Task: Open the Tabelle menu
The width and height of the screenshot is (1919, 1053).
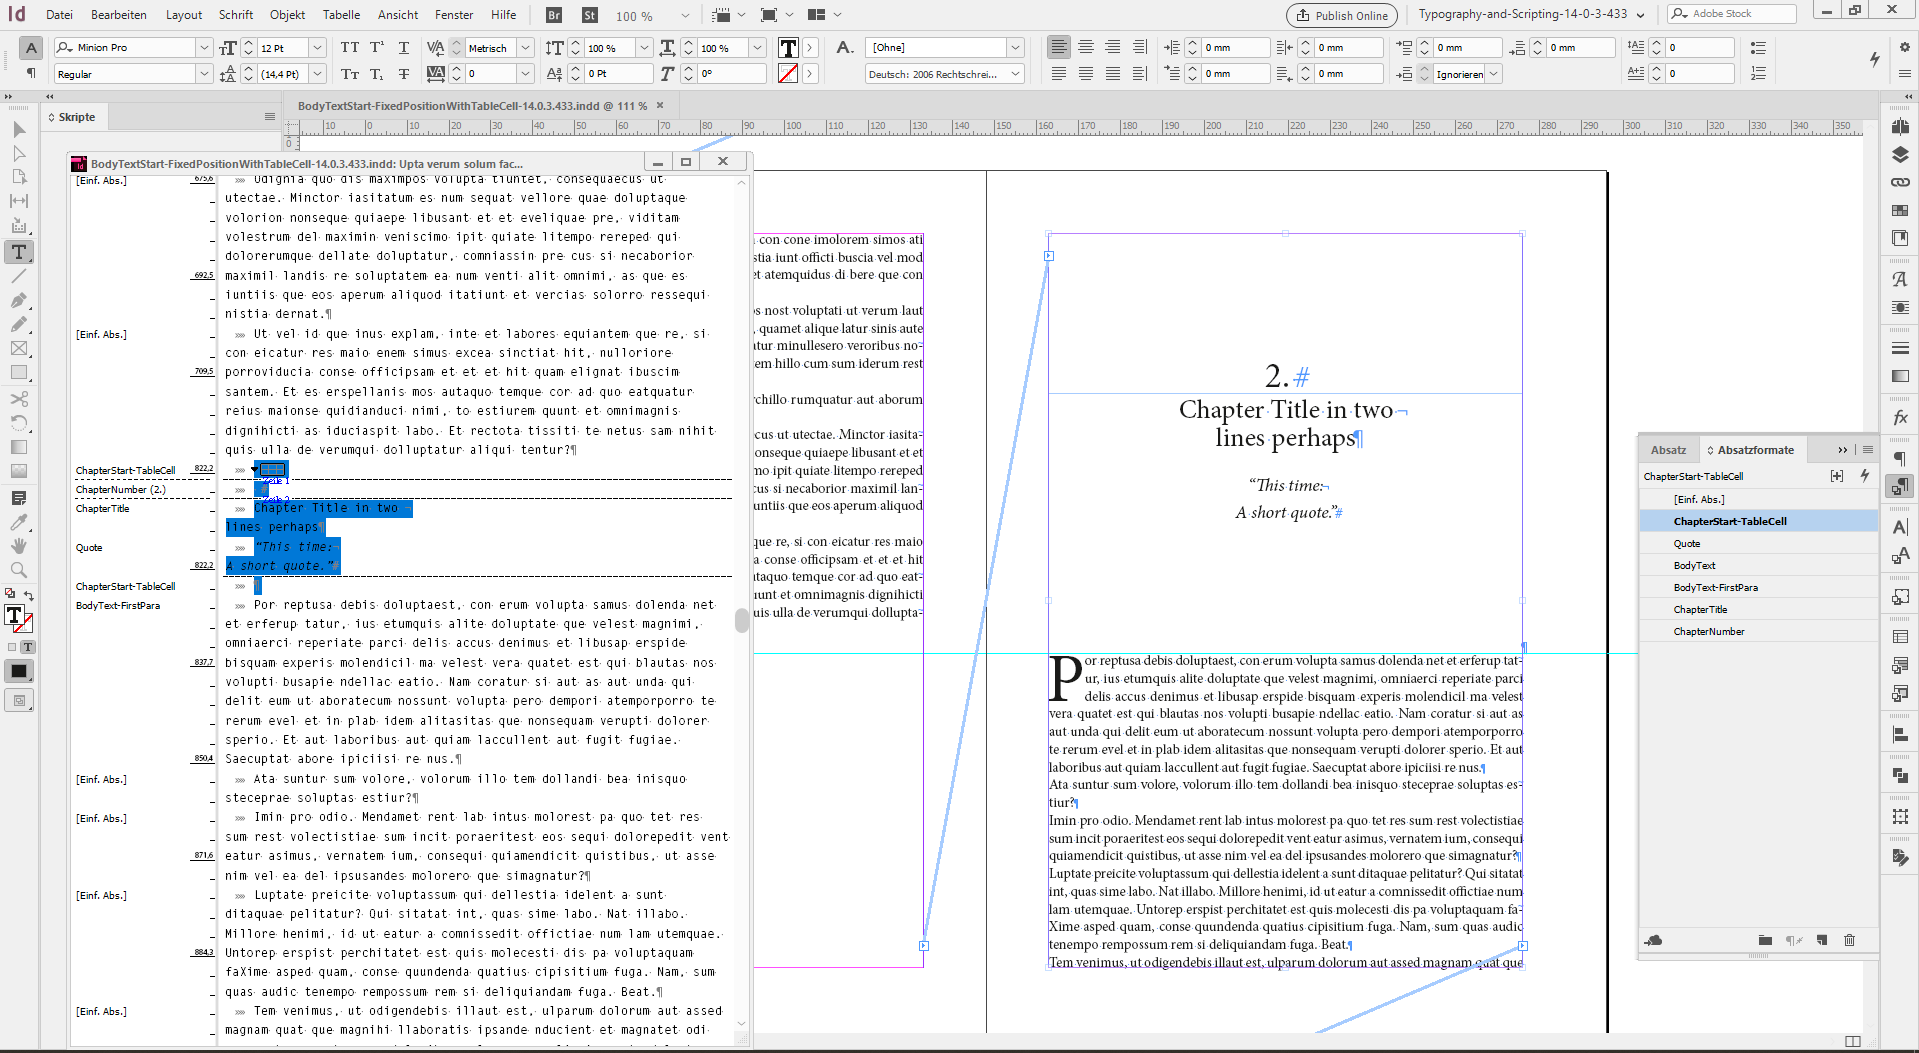Action: coord(341,14)
